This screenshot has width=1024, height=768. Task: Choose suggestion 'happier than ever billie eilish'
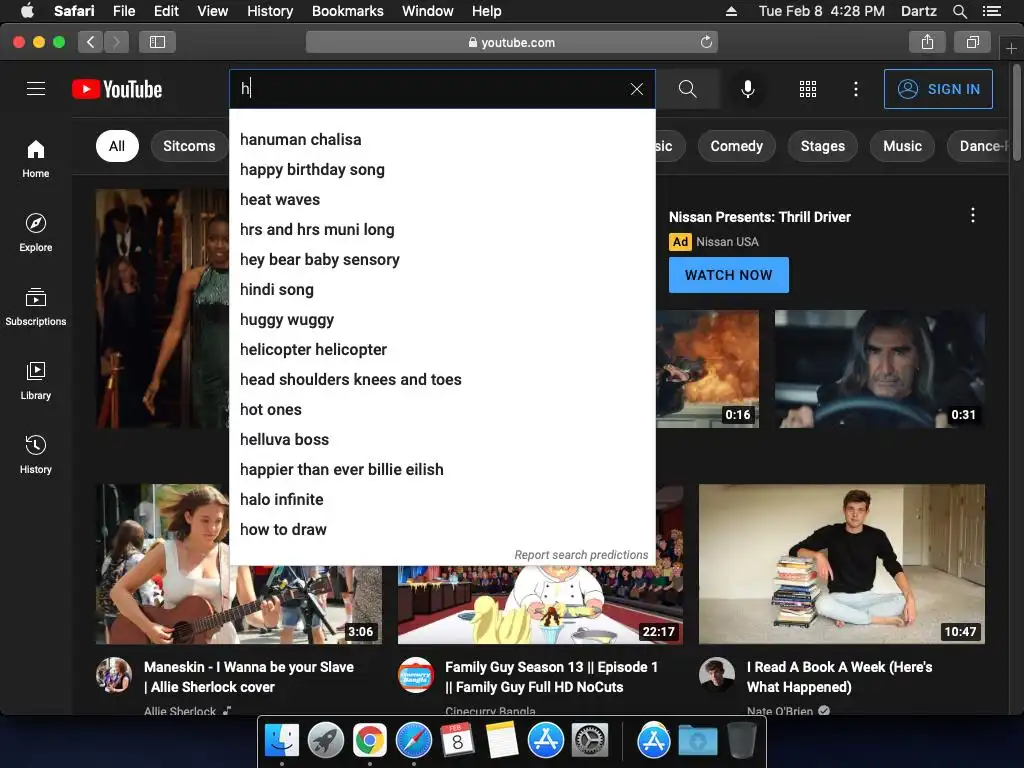(442, 470)
